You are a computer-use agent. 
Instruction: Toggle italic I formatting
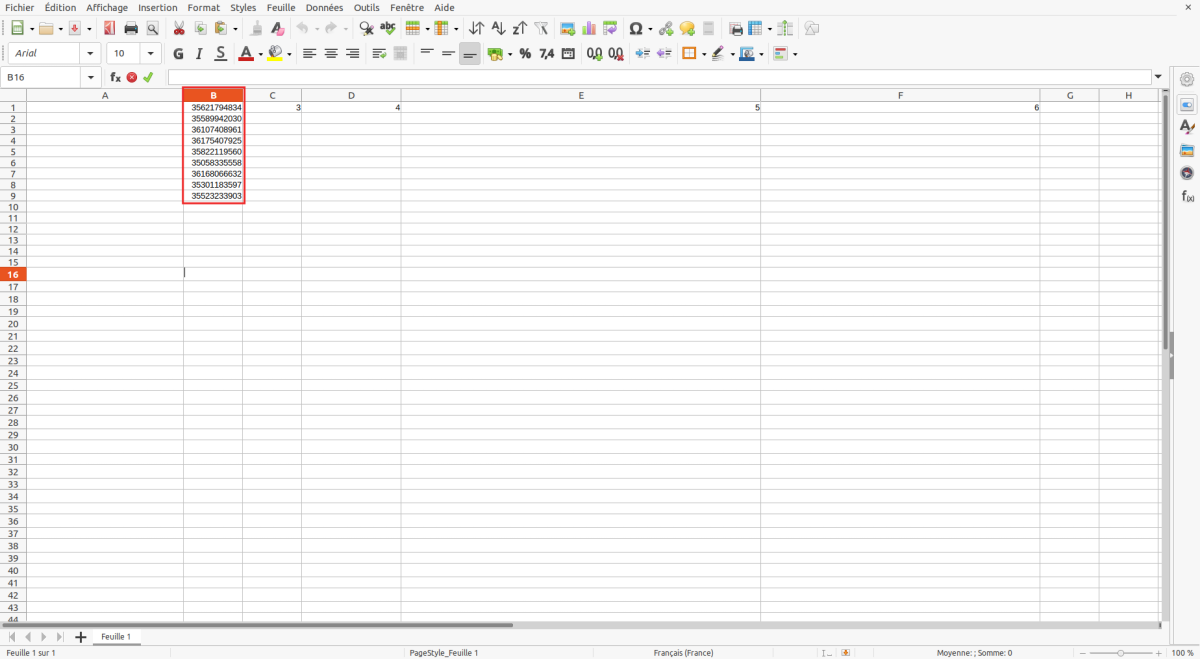[x=199, y=54]
